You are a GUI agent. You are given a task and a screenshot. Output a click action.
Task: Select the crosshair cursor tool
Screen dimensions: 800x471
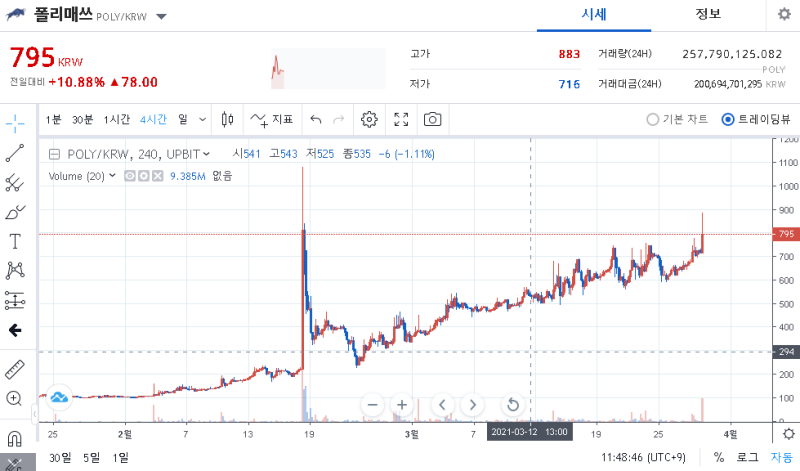pos(15,123)
